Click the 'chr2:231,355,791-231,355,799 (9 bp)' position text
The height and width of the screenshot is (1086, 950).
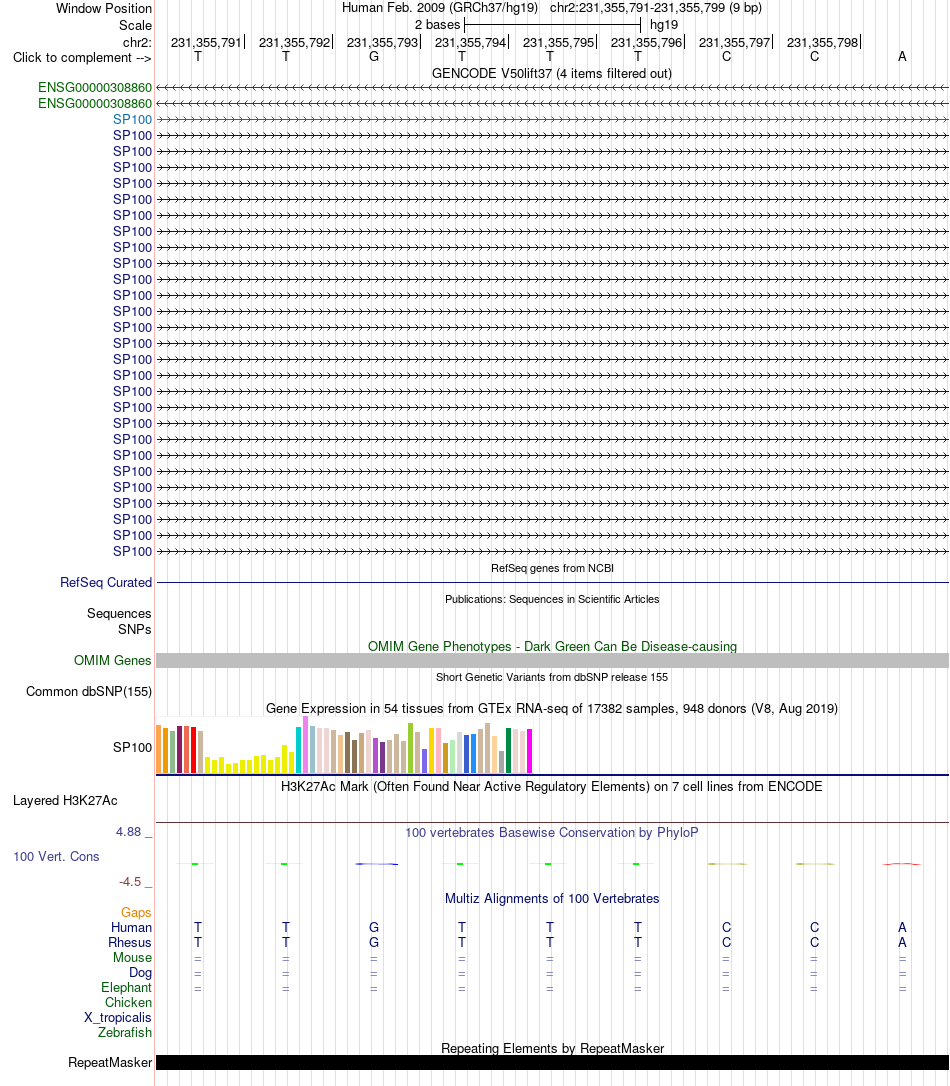pos(656,8)
